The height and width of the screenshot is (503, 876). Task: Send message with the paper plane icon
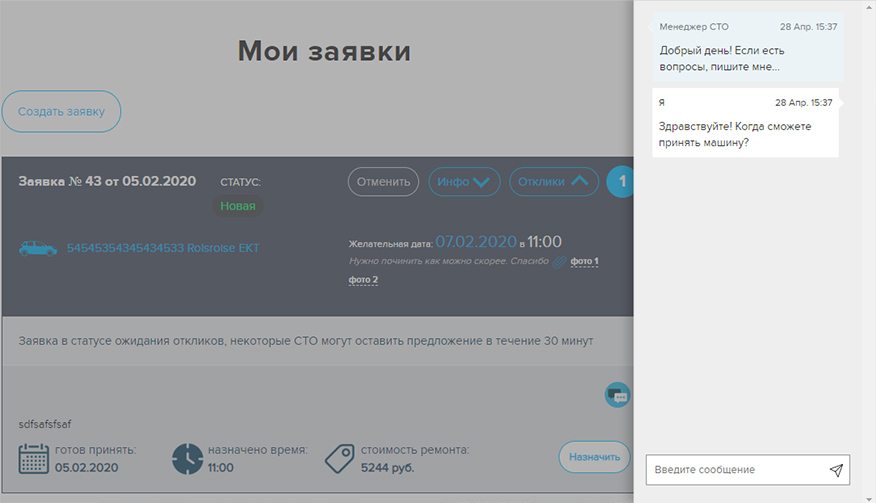pyautogui.click(x=836, y=470)
